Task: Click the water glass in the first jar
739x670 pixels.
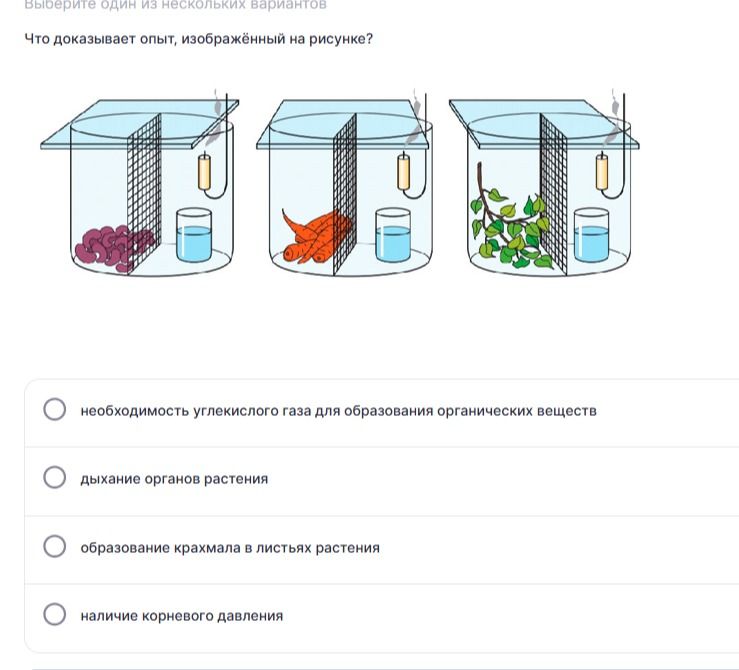Action: coord(194,235)
